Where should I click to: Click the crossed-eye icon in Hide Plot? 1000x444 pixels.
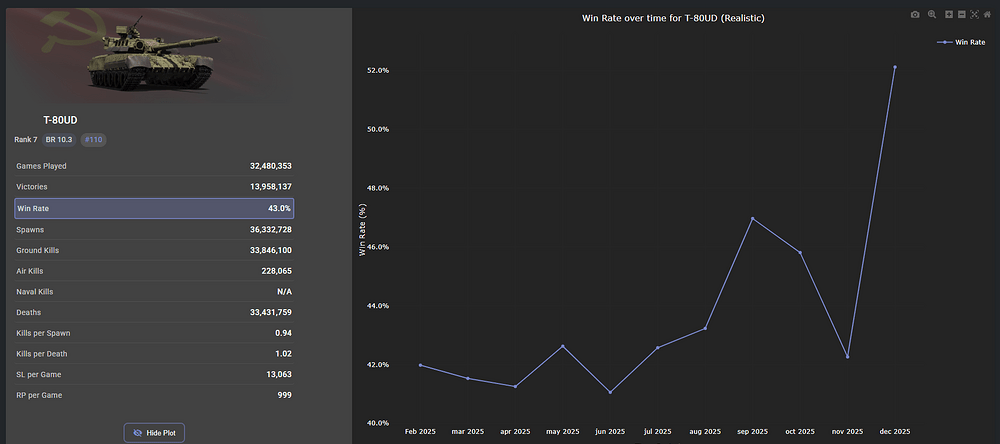tap(137, 433)
